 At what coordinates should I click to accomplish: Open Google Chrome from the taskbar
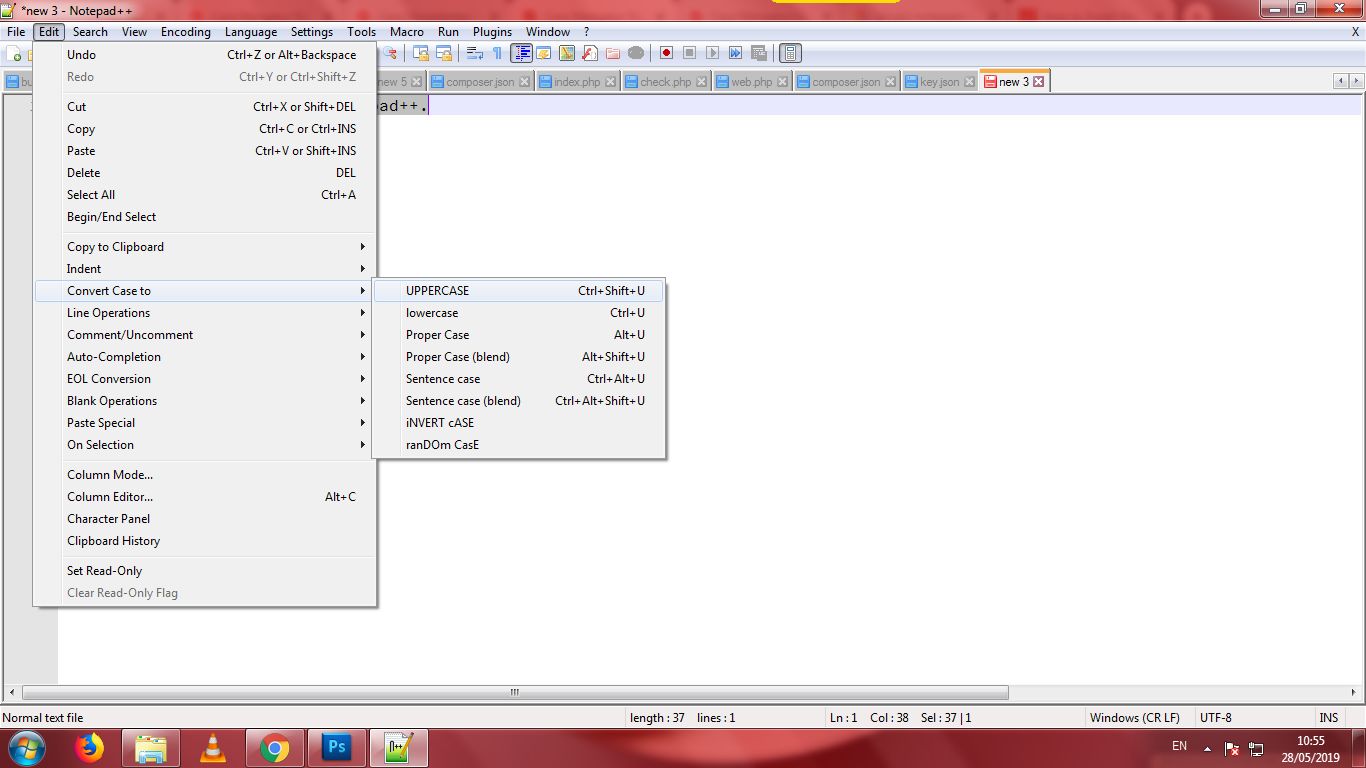275,746
